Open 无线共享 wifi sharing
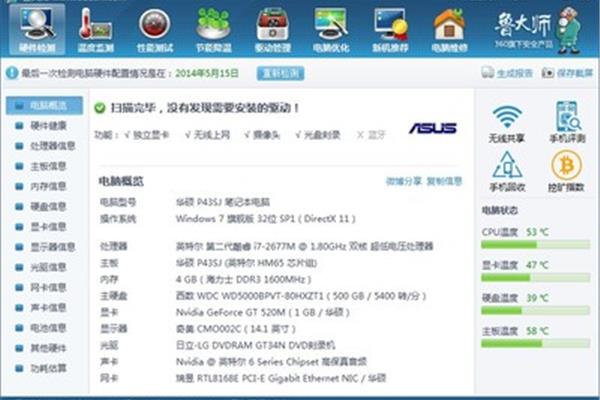Image resolution: width=600 pixels, height=400 pixels. point(507,123)
